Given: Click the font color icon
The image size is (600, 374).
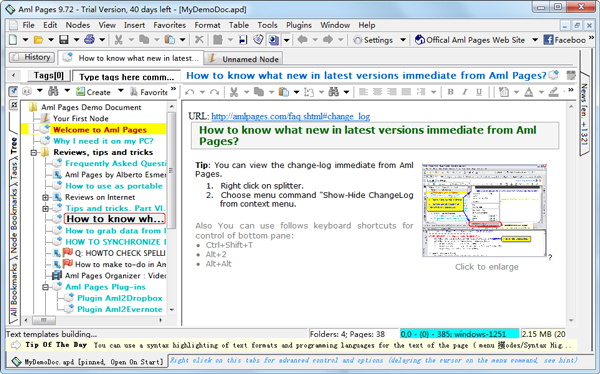Looking at the screenshot, I should point(529,92).
